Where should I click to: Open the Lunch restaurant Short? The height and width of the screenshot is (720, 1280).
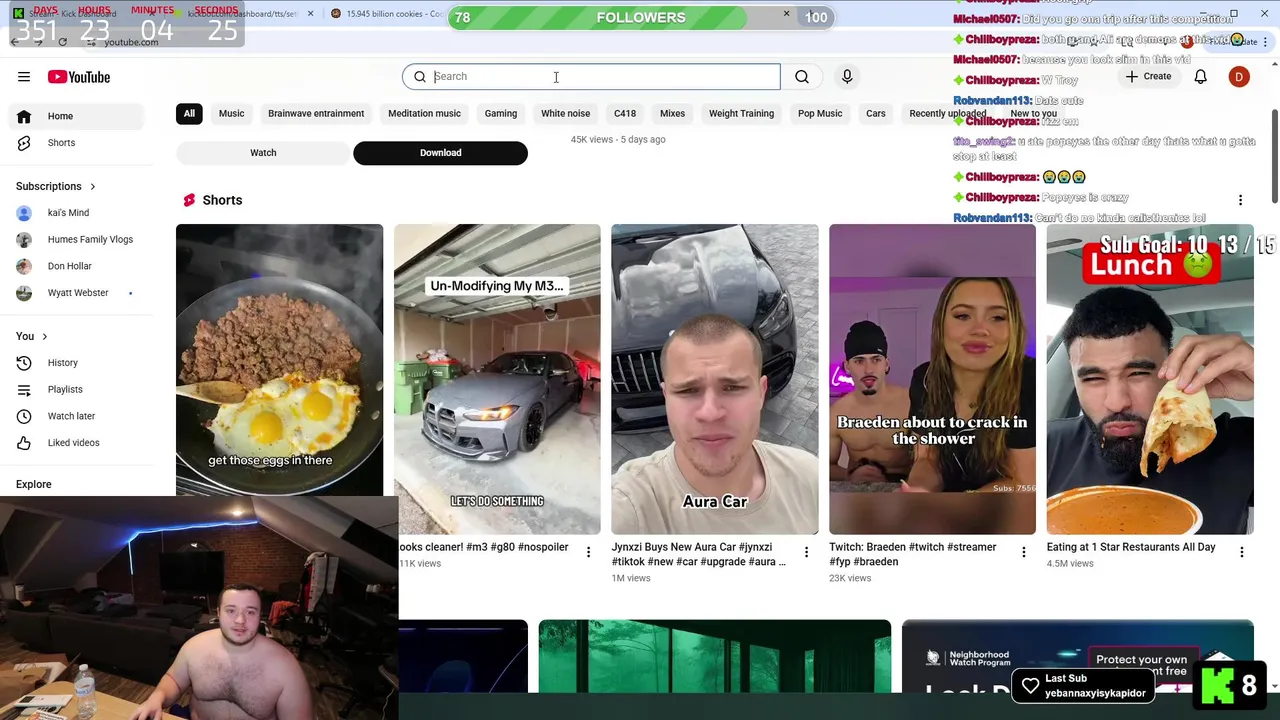(x=1150, y=379)
